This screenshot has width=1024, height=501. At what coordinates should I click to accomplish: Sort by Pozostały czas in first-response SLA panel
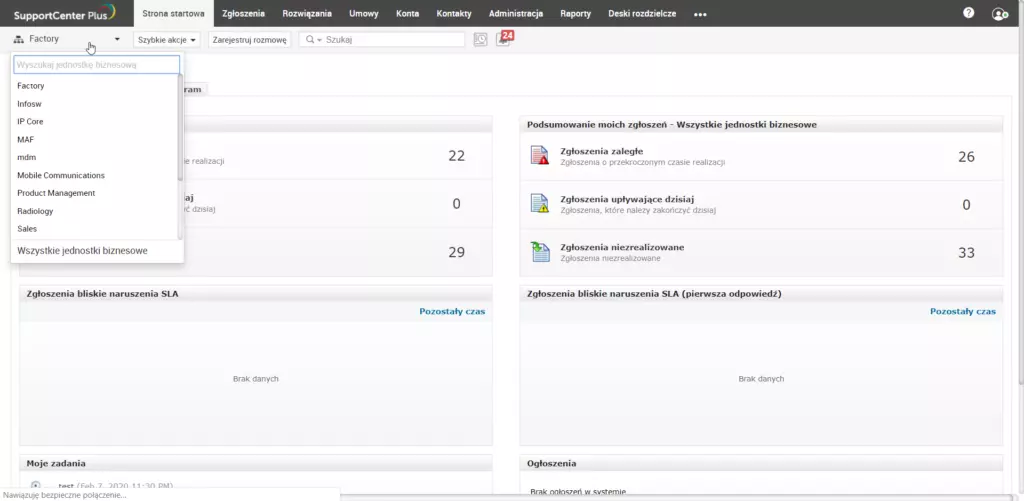pos(963,312)
